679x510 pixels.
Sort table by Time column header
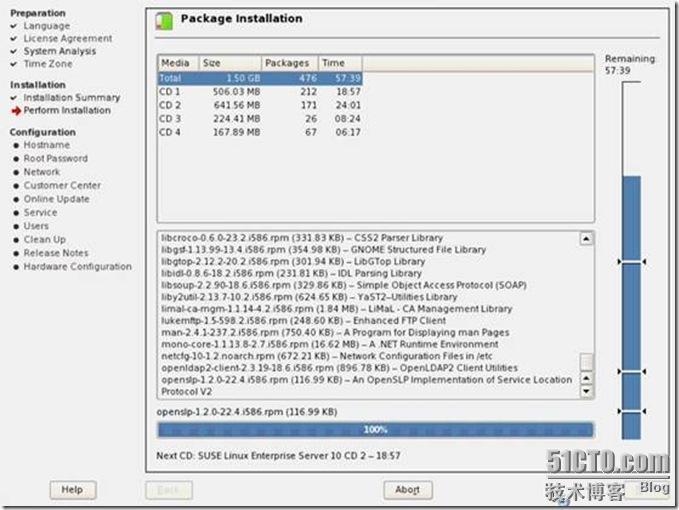[x=340, y=63]
